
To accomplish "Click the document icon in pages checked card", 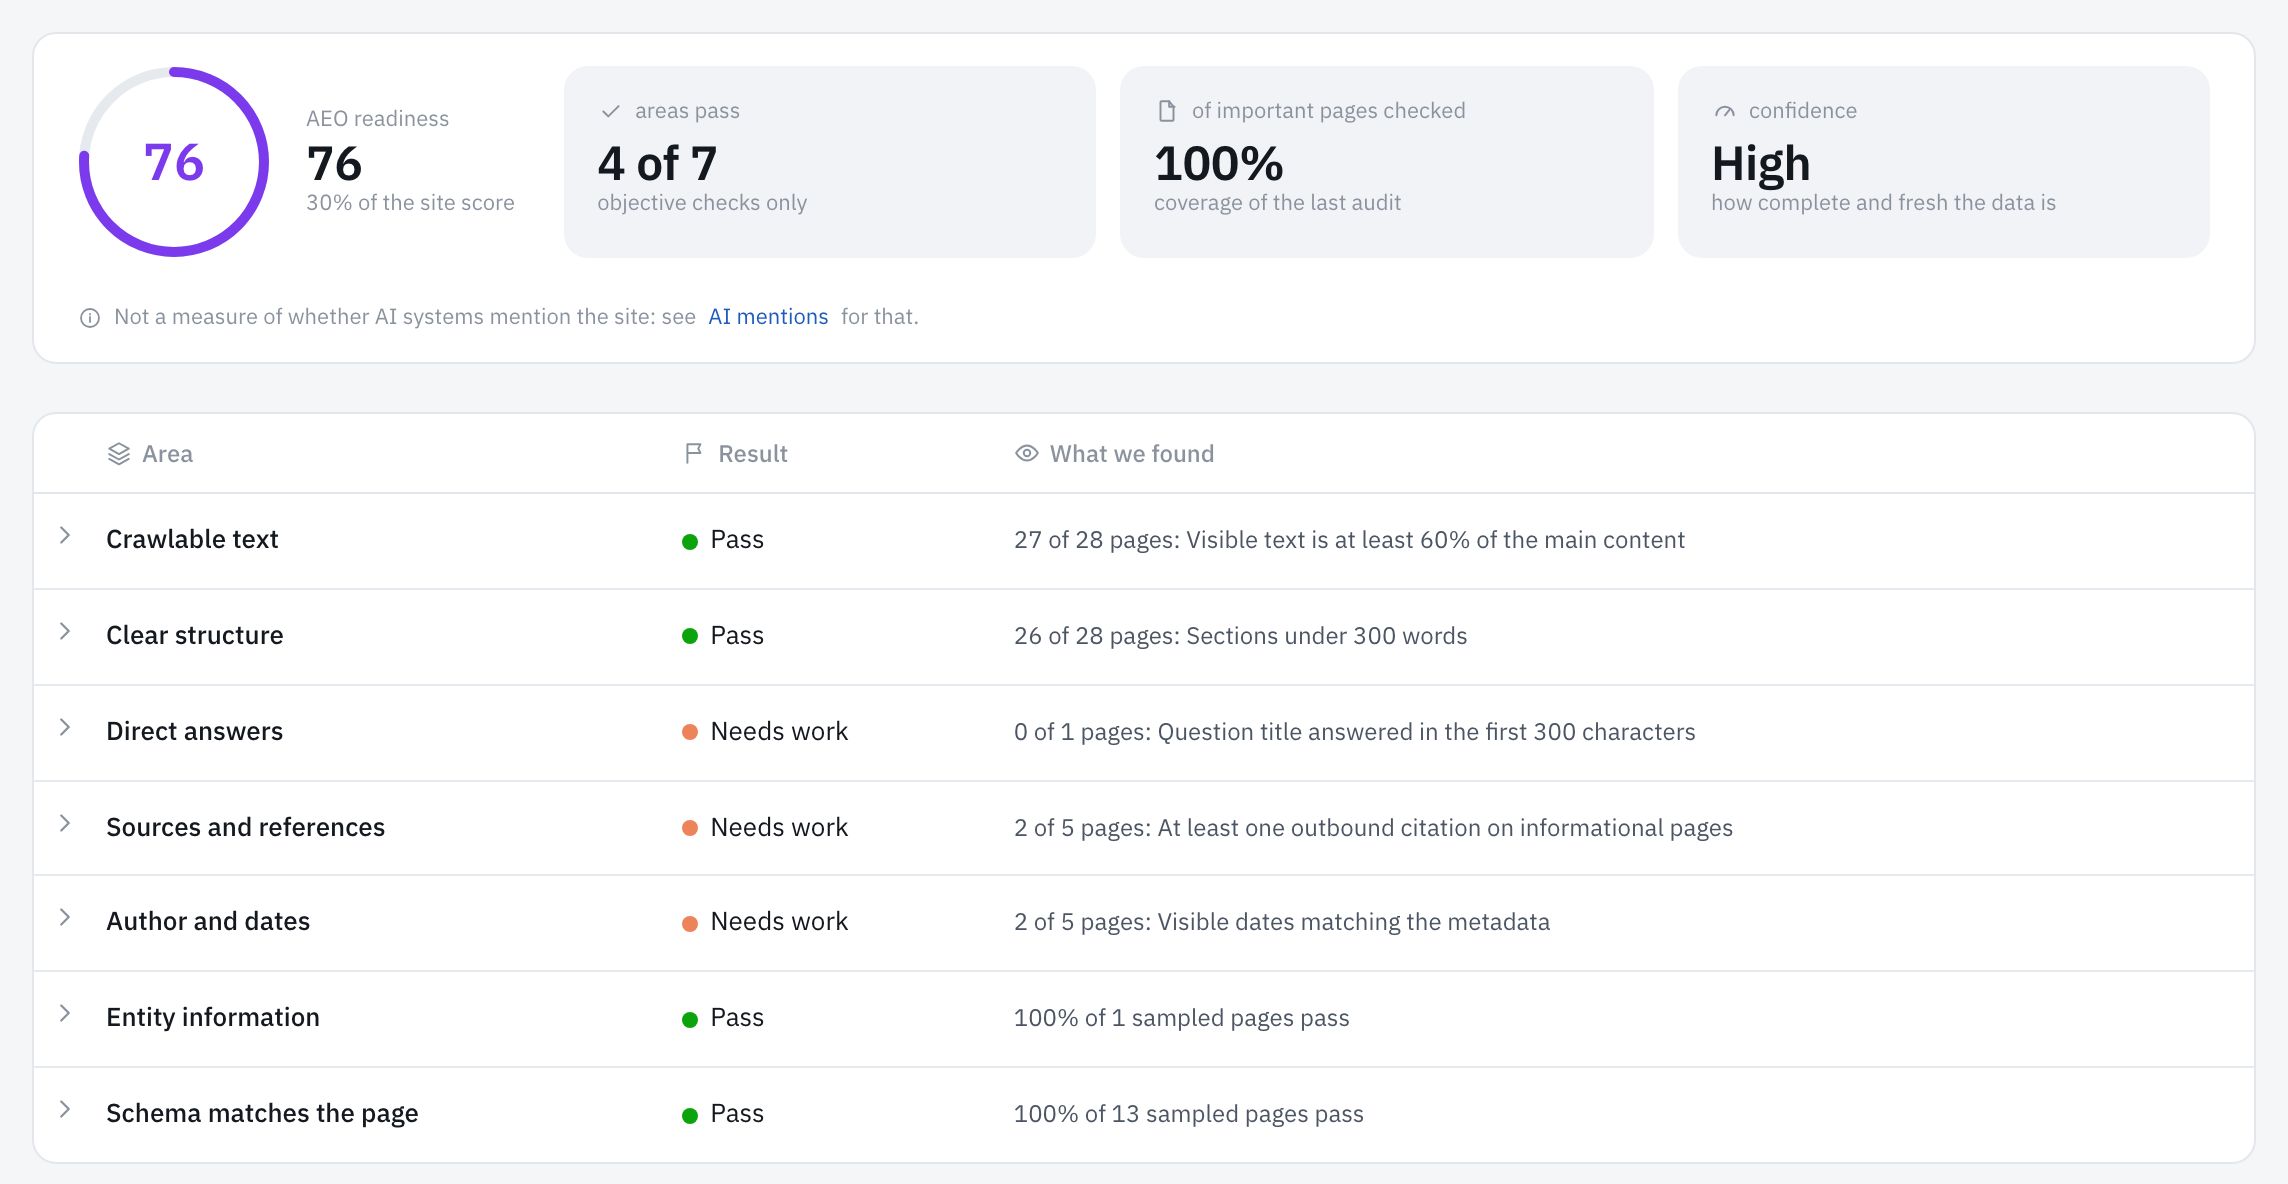I will [x=1167, y=111].
